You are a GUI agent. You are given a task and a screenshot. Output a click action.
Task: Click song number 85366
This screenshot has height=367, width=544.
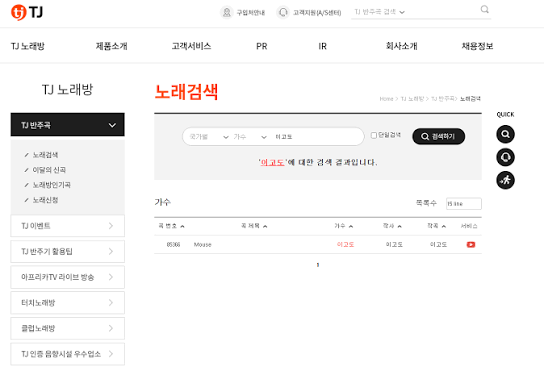click(x=173, y=245)
